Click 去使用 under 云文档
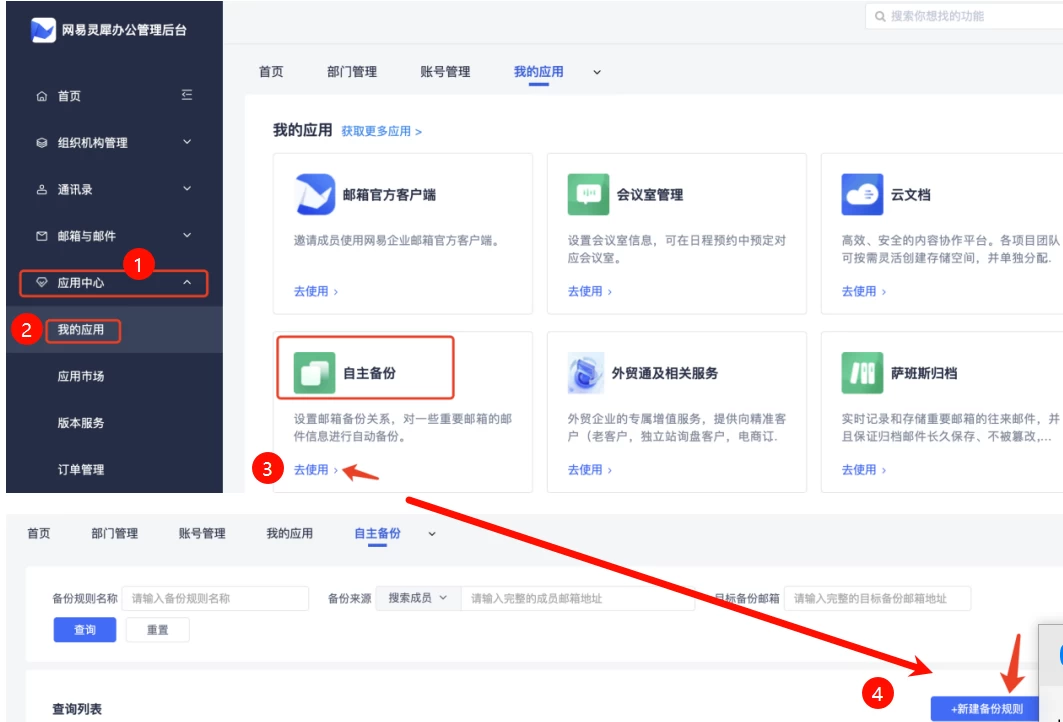The width and height of the screenshot is (1063, 722). tap(864, 292)
